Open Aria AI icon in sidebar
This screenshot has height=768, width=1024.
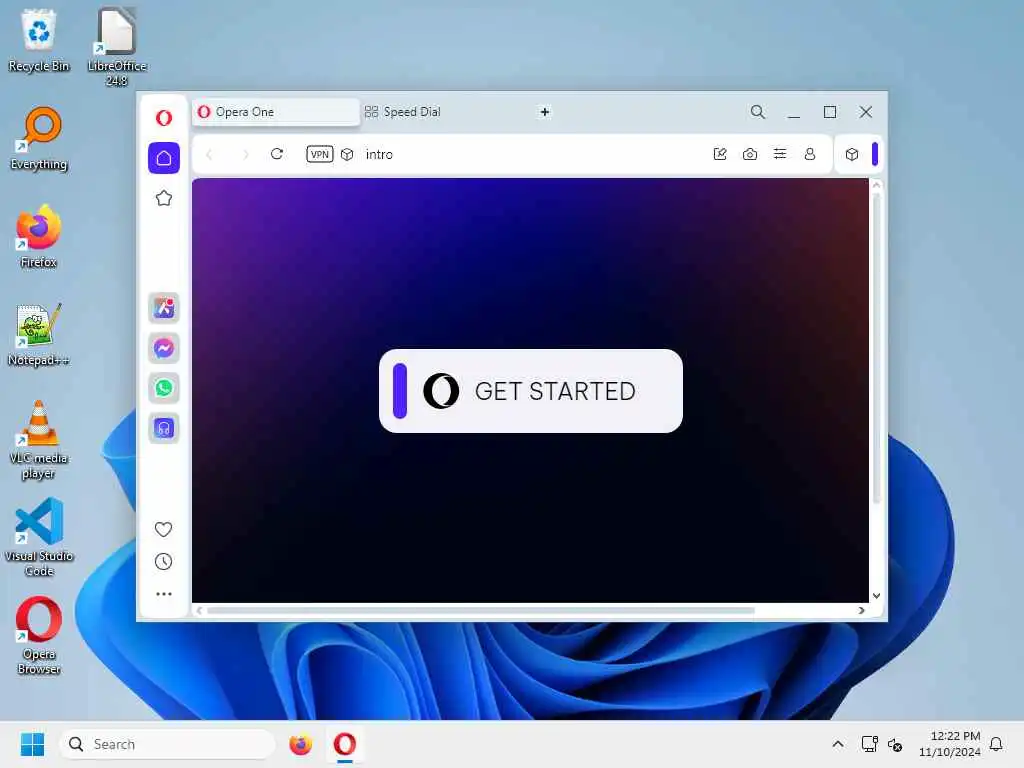pyautogui.click(x=164, y=308)
